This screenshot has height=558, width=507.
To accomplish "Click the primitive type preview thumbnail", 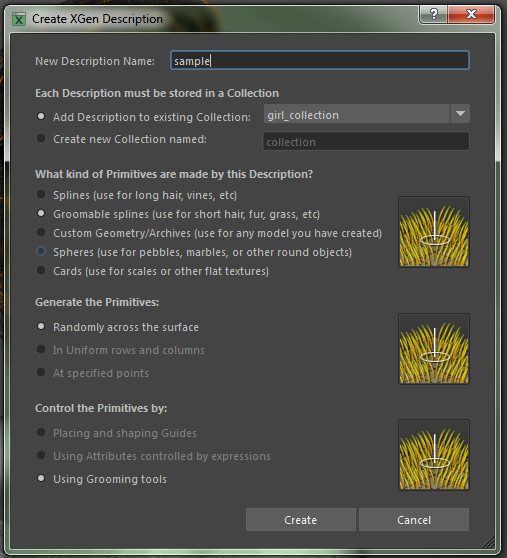I will [x=434, y=232].
